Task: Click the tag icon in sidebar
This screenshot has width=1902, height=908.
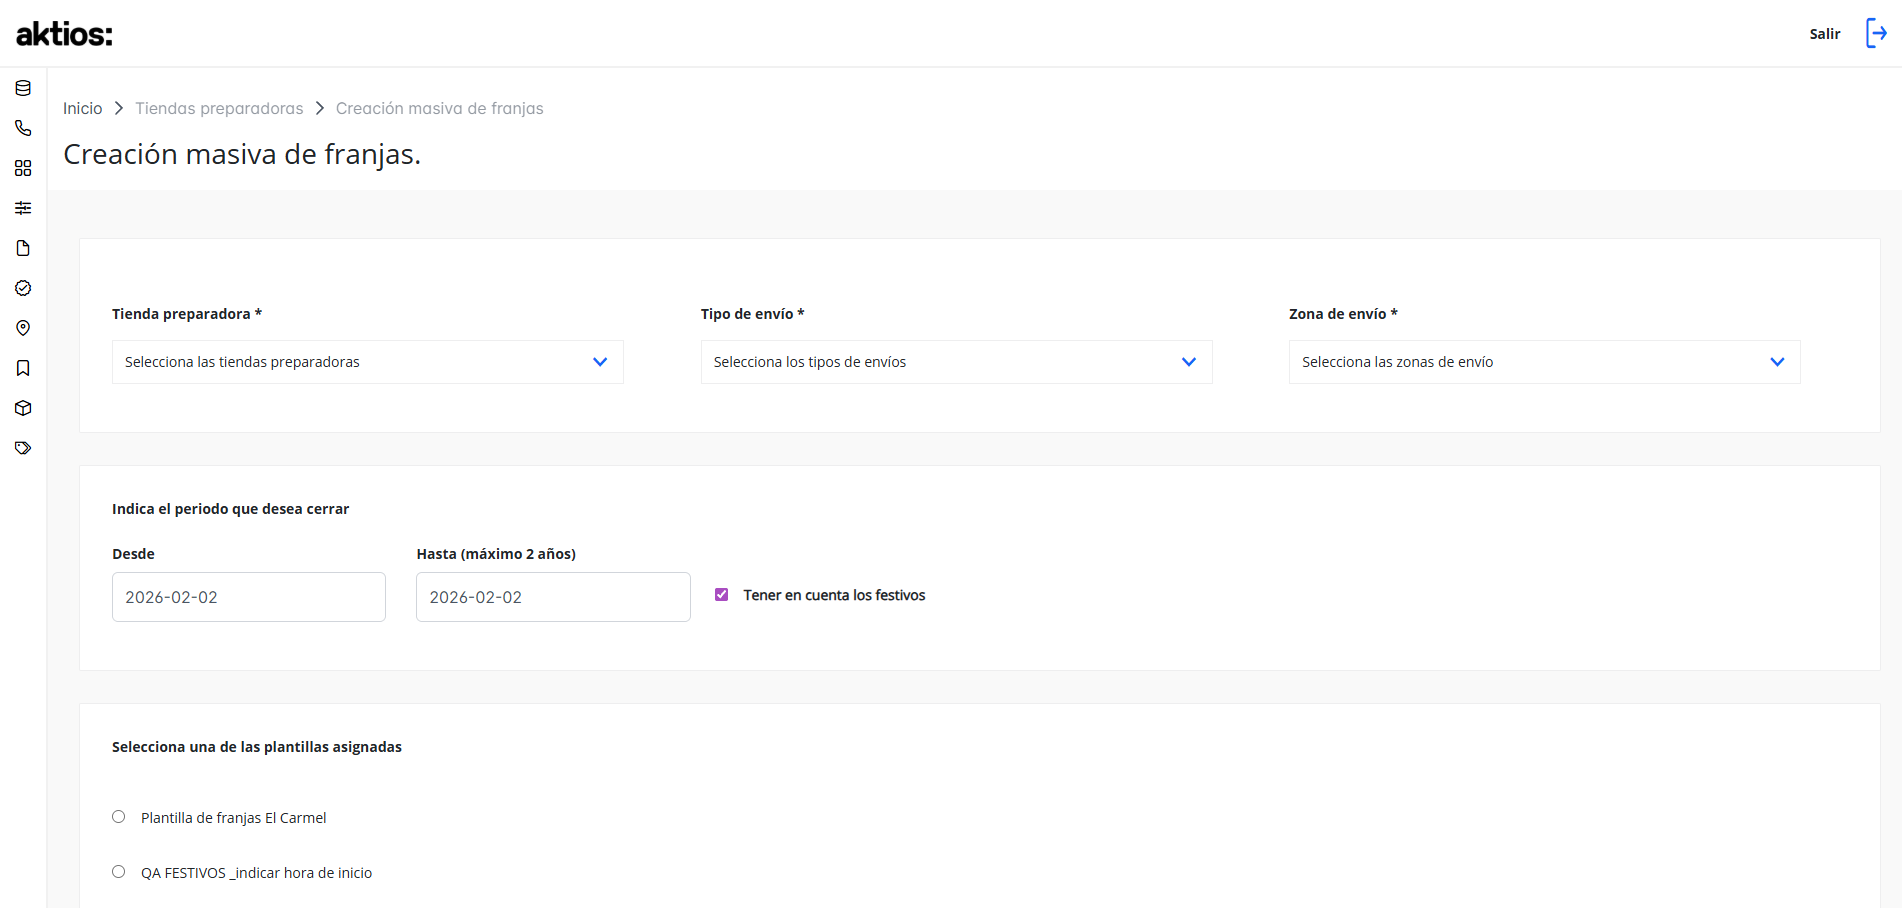Action: click(23, 448)
